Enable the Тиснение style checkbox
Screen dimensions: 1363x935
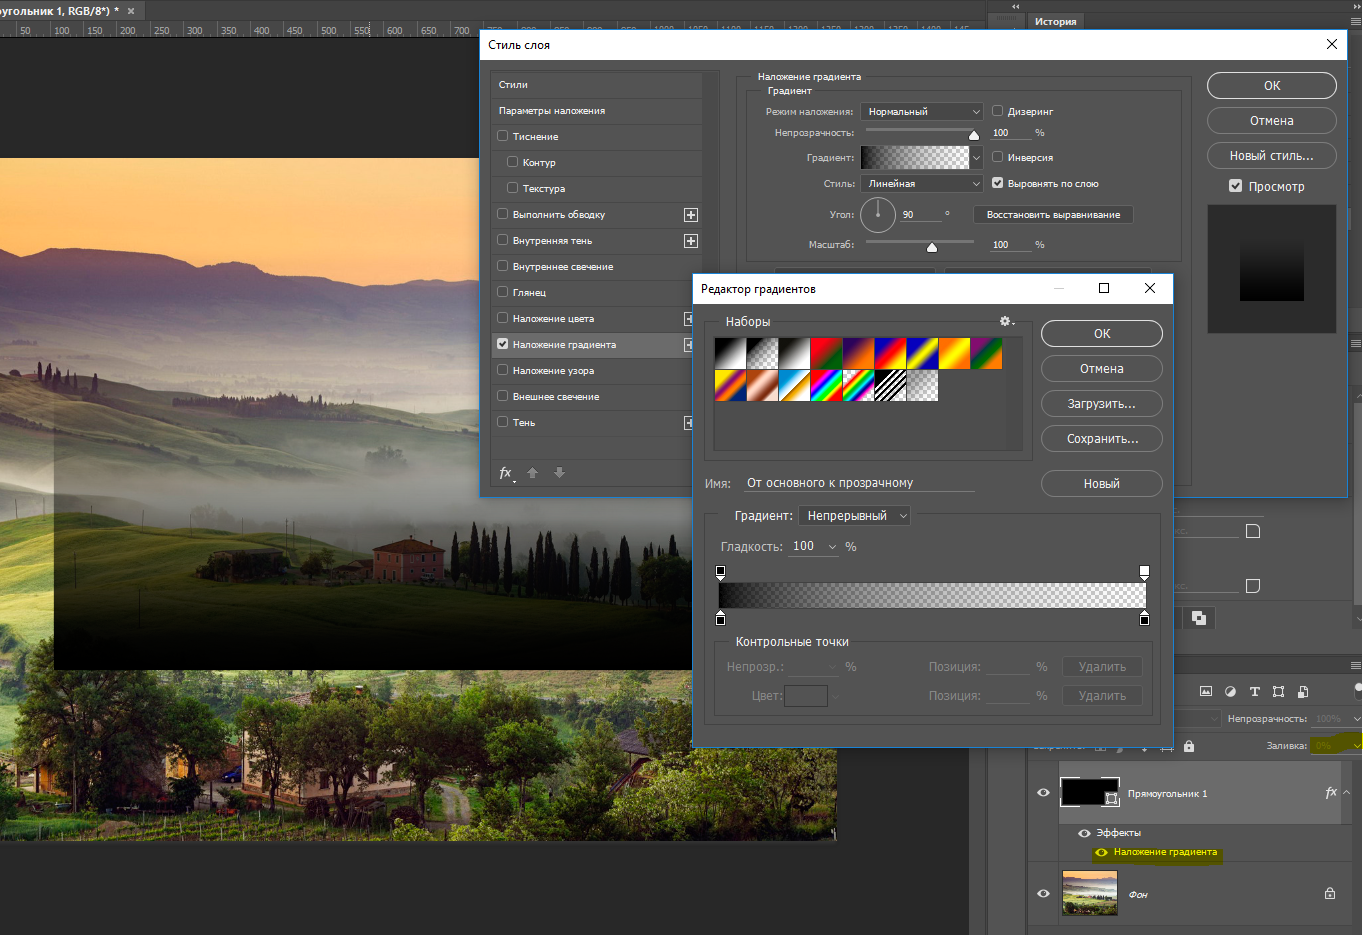click(x=503, y=136)
